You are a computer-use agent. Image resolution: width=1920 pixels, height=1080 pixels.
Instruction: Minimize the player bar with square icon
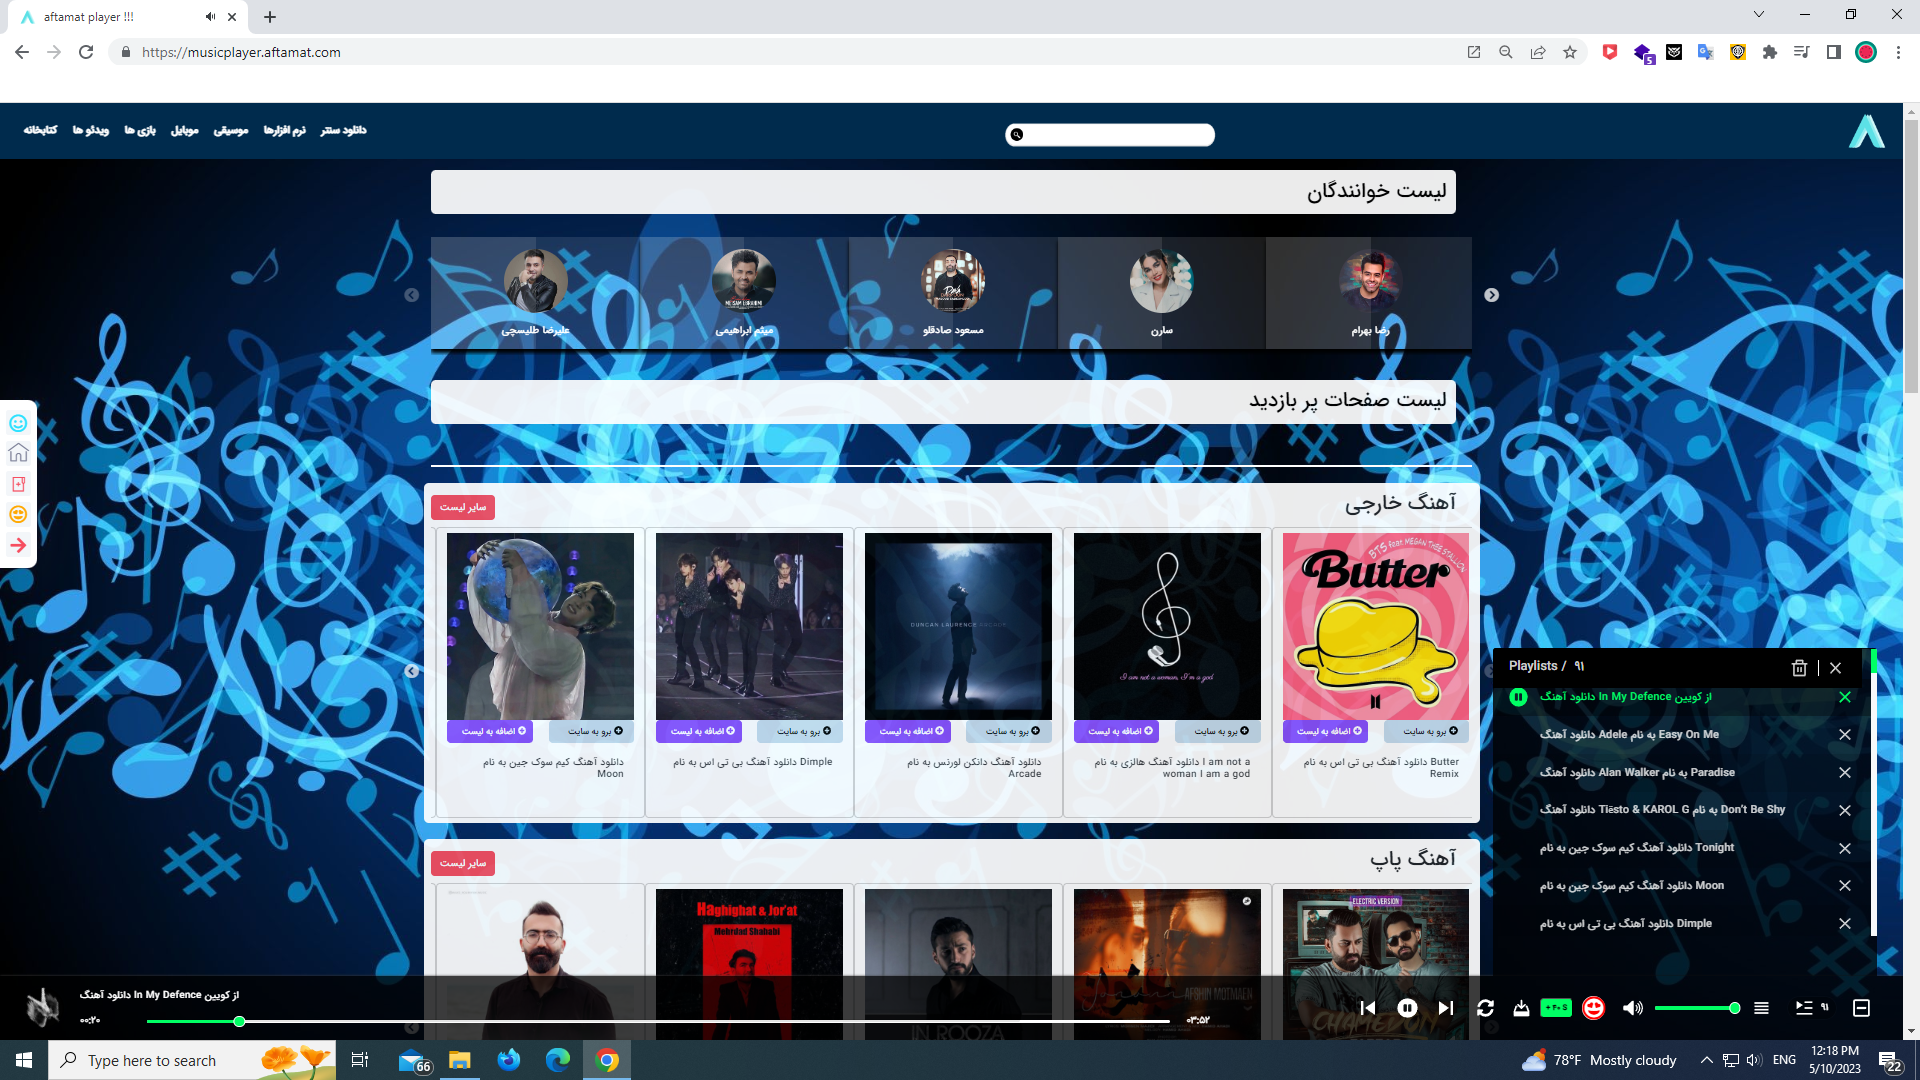tap(1861, 1008)
